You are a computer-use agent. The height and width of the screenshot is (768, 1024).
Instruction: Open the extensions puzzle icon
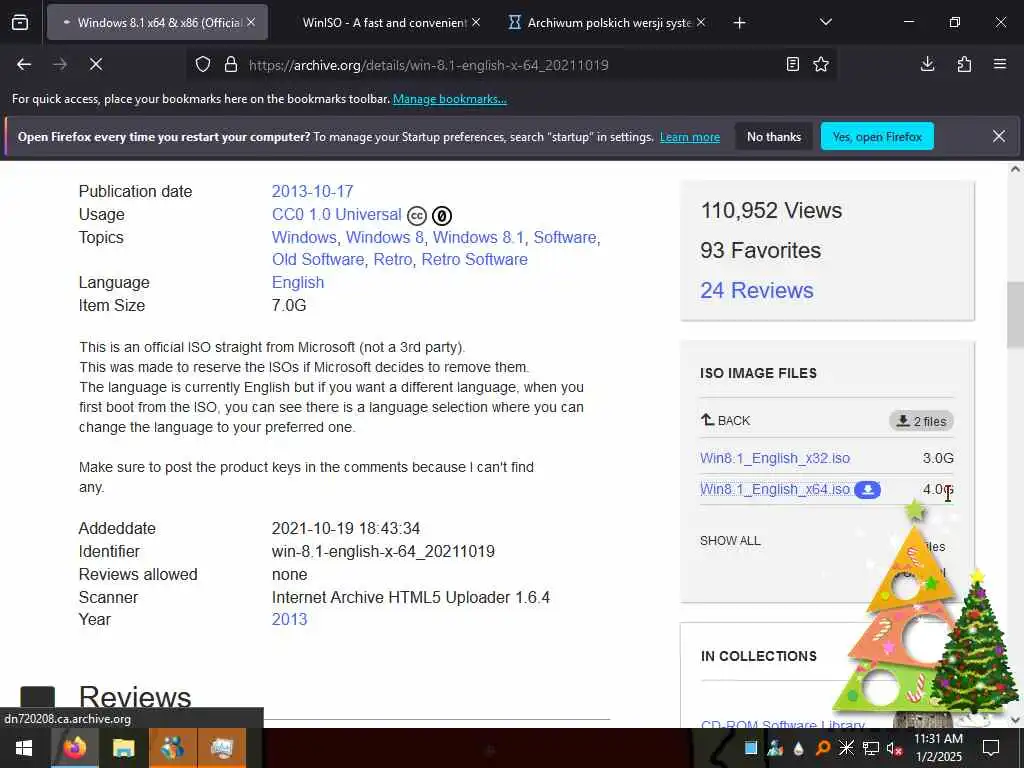click(964, 64)
